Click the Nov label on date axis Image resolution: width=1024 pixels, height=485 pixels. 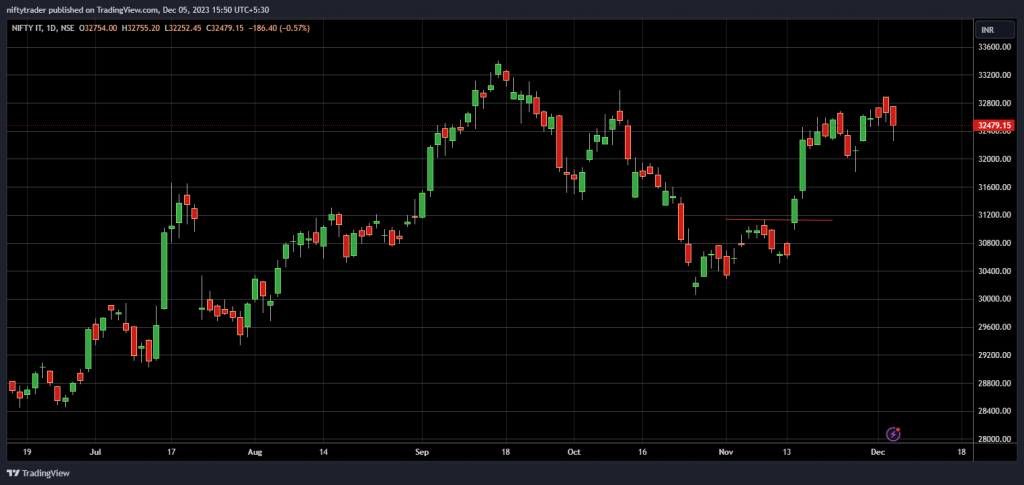pos(726,452)
